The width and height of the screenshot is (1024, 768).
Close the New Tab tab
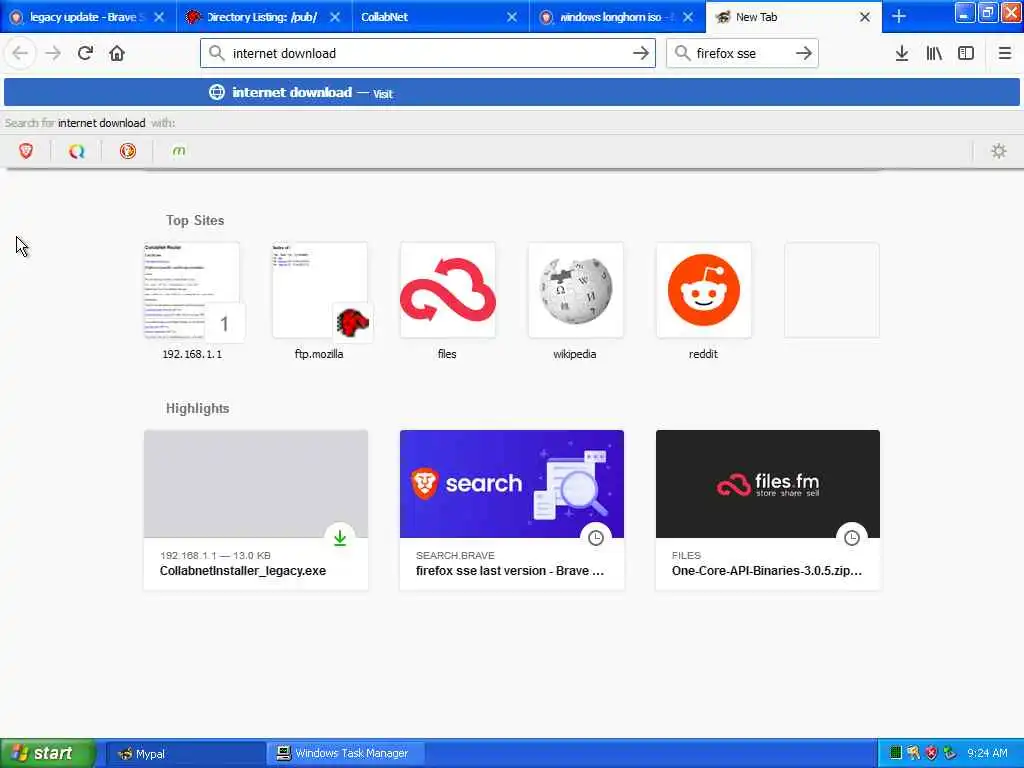(865, 17)
